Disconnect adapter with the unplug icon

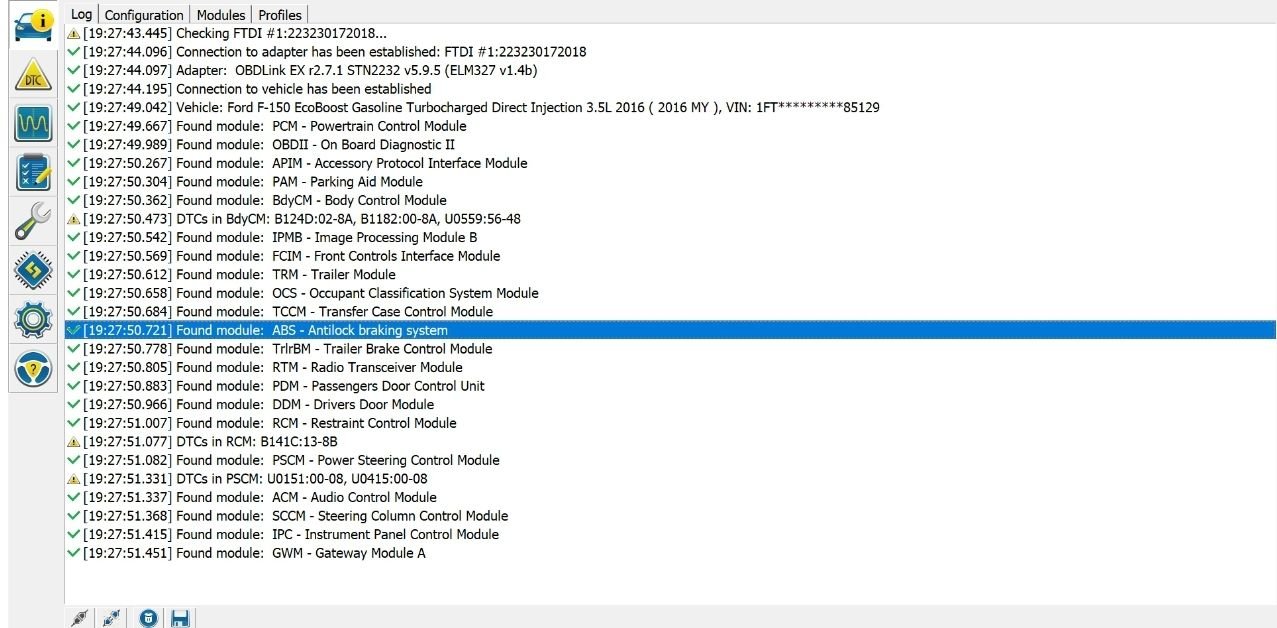point(111,617)
